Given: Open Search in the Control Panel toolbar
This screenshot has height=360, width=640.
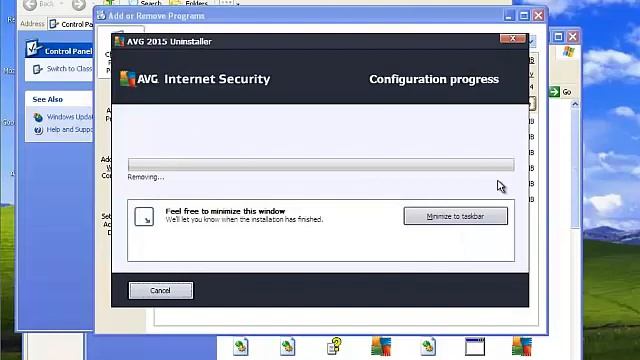Looking at the screenshot, I should pos(145,3).
